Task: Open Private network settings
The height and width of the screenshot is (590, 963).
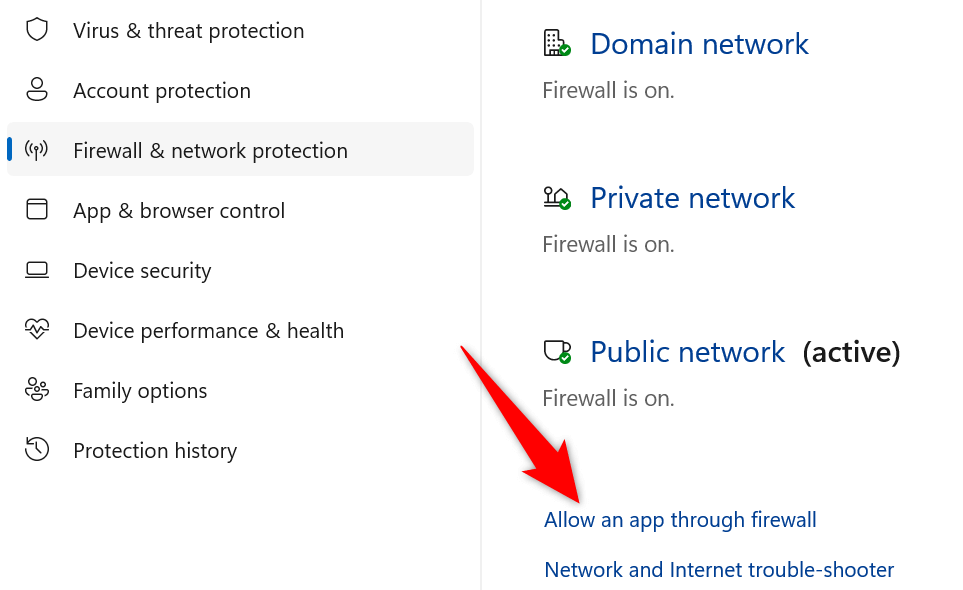Action: pos(693,197)
